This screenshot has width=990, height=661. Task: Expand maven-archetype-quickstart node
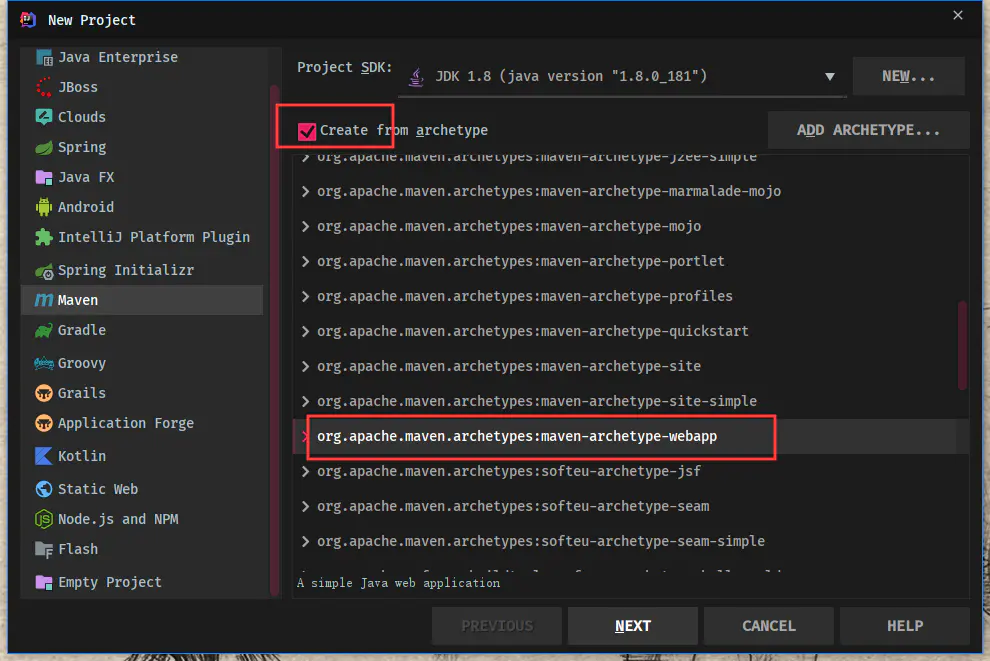pyautogui.click(x=306, y=331)
